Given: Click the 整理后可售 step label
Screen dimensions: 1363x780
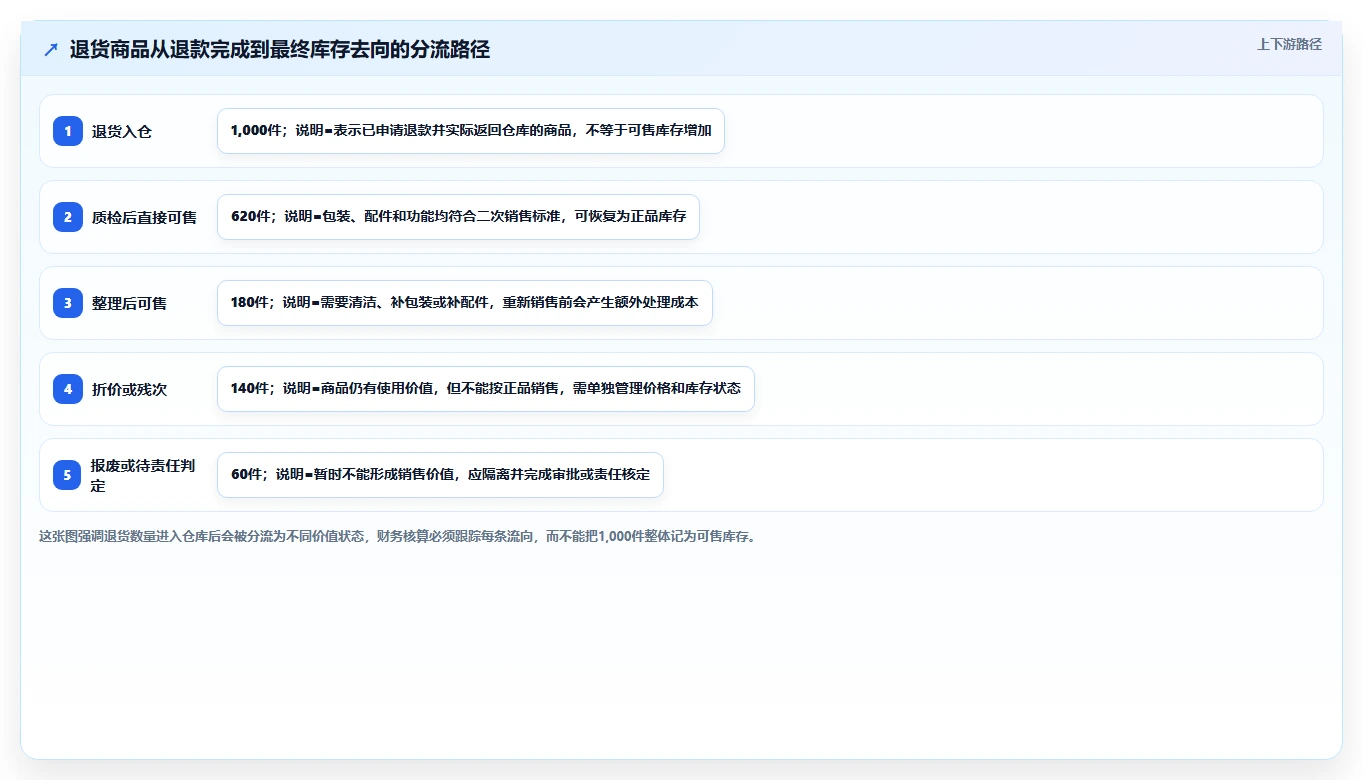Looking at the screenshot, I should click(129, 303).
